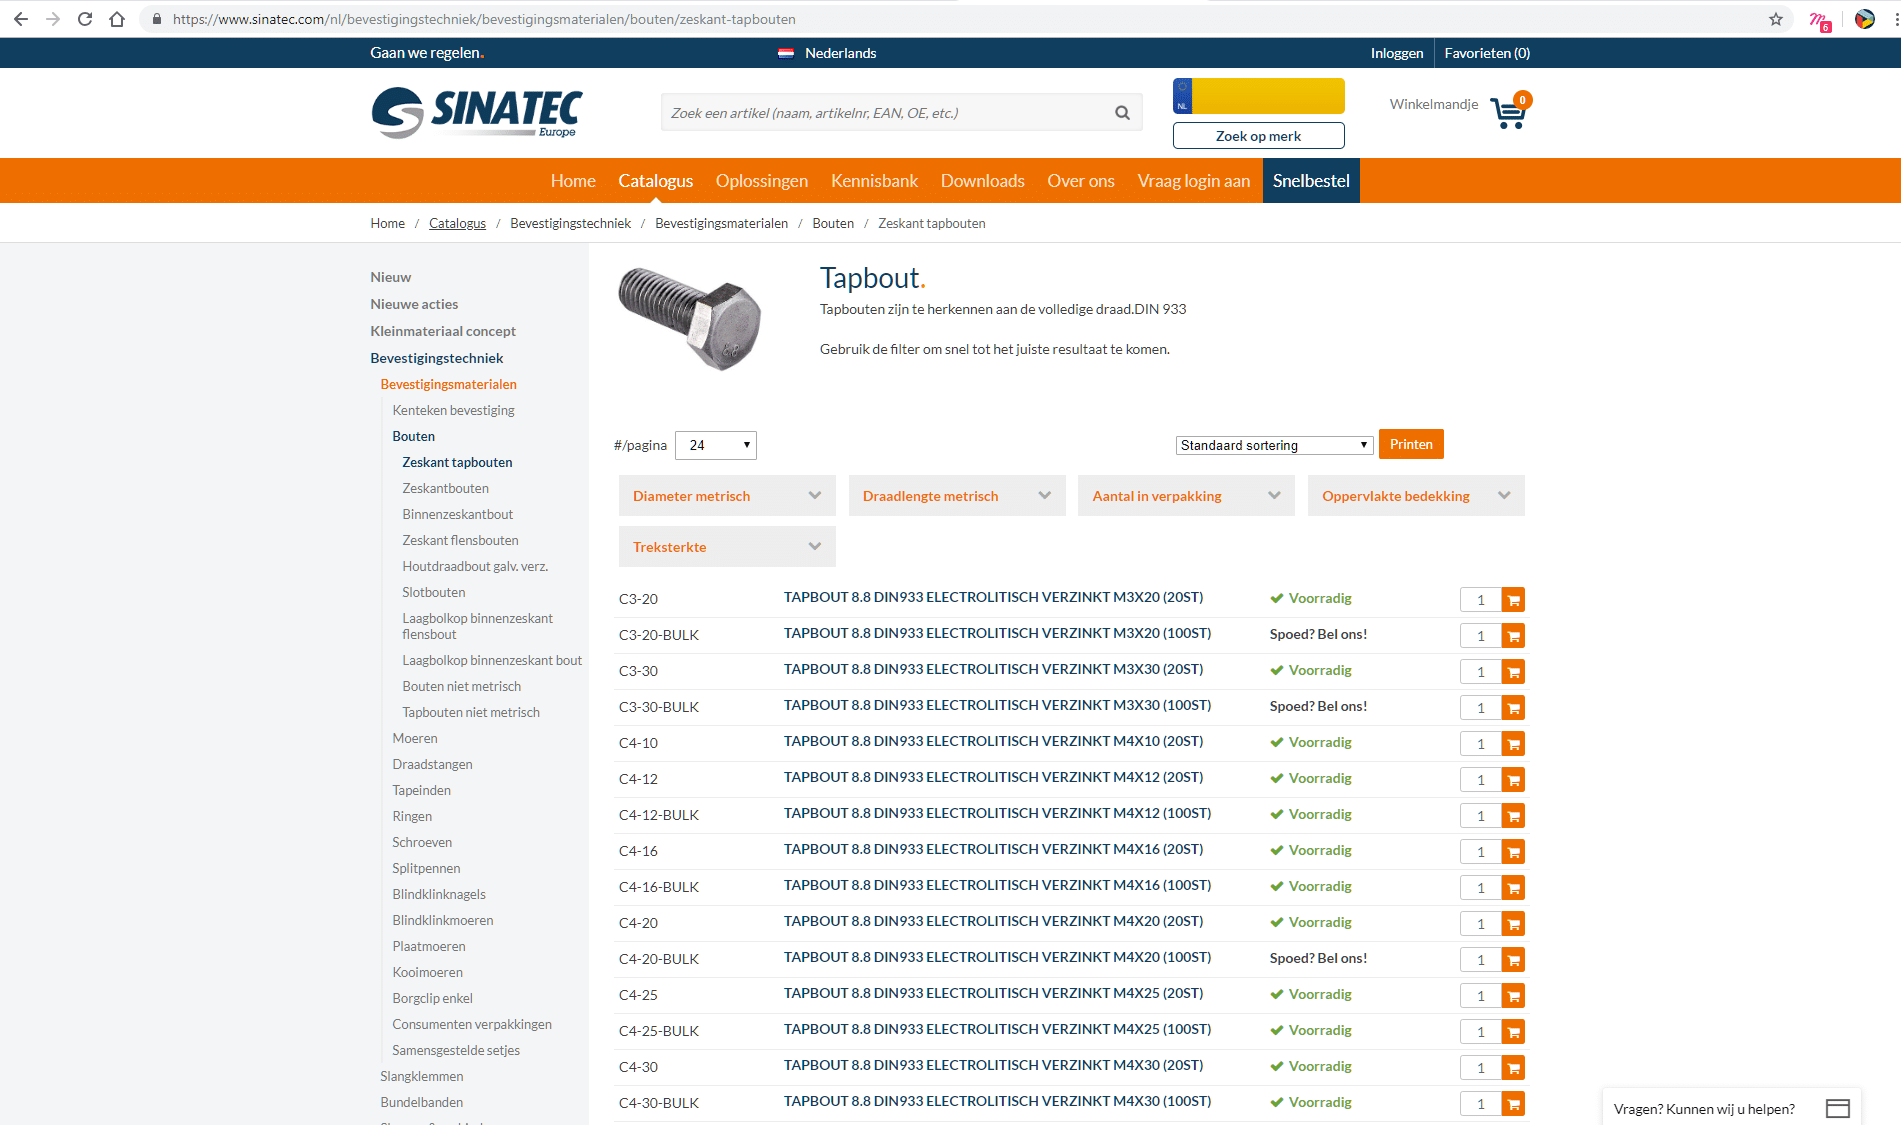
Task: Click in the article search field
Action: [885, 113]
